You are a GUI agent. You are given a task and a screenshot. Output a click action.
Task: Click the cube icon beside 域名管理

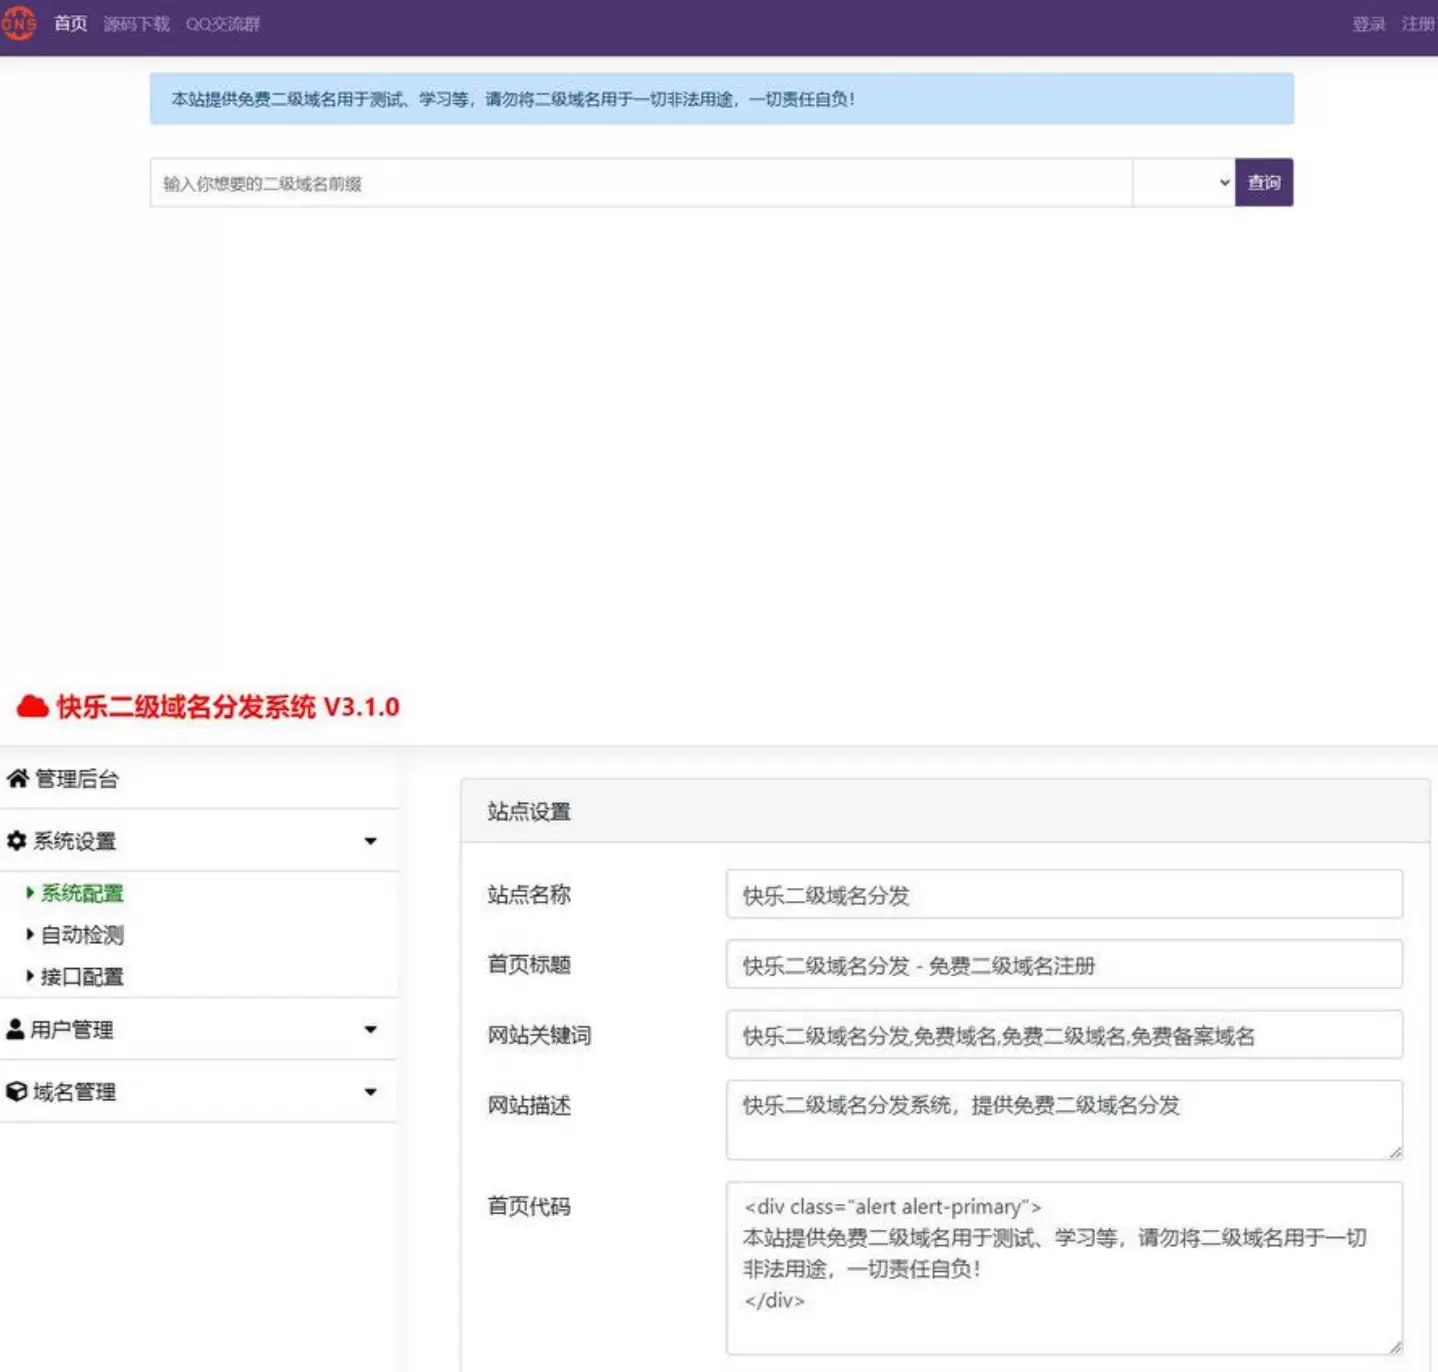(x=16, y=1091)
